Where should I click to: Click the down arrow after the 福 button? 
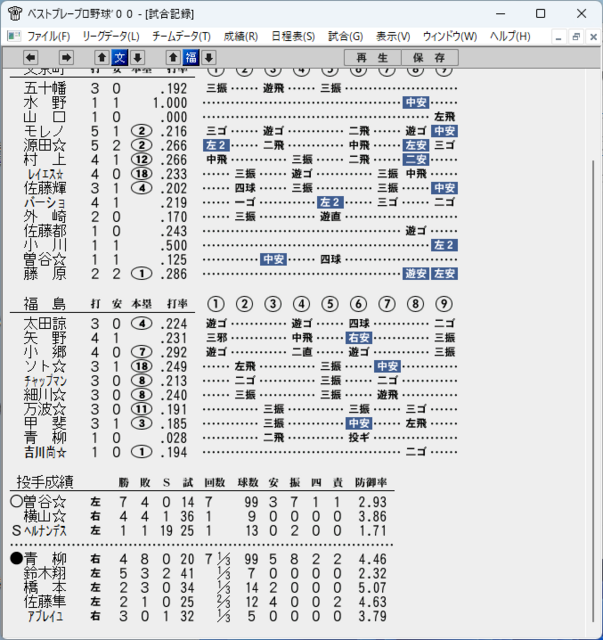pos(209,58)
